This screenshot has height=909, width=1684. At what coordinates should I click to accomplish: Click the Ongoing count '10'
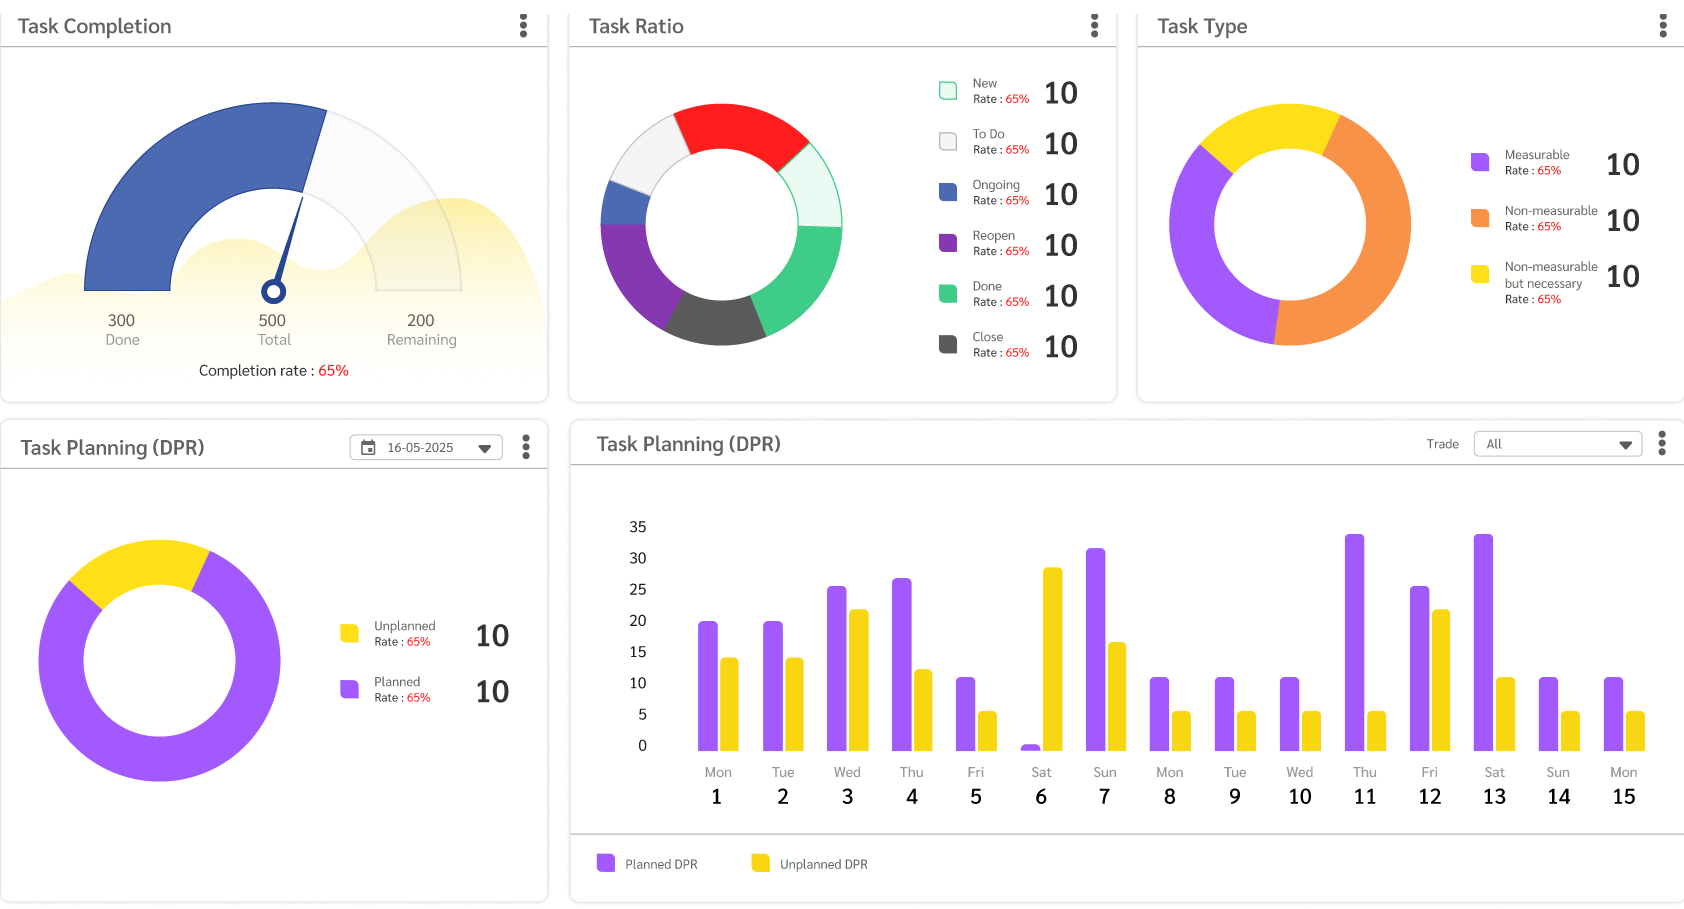click(x=1061, y=194)
